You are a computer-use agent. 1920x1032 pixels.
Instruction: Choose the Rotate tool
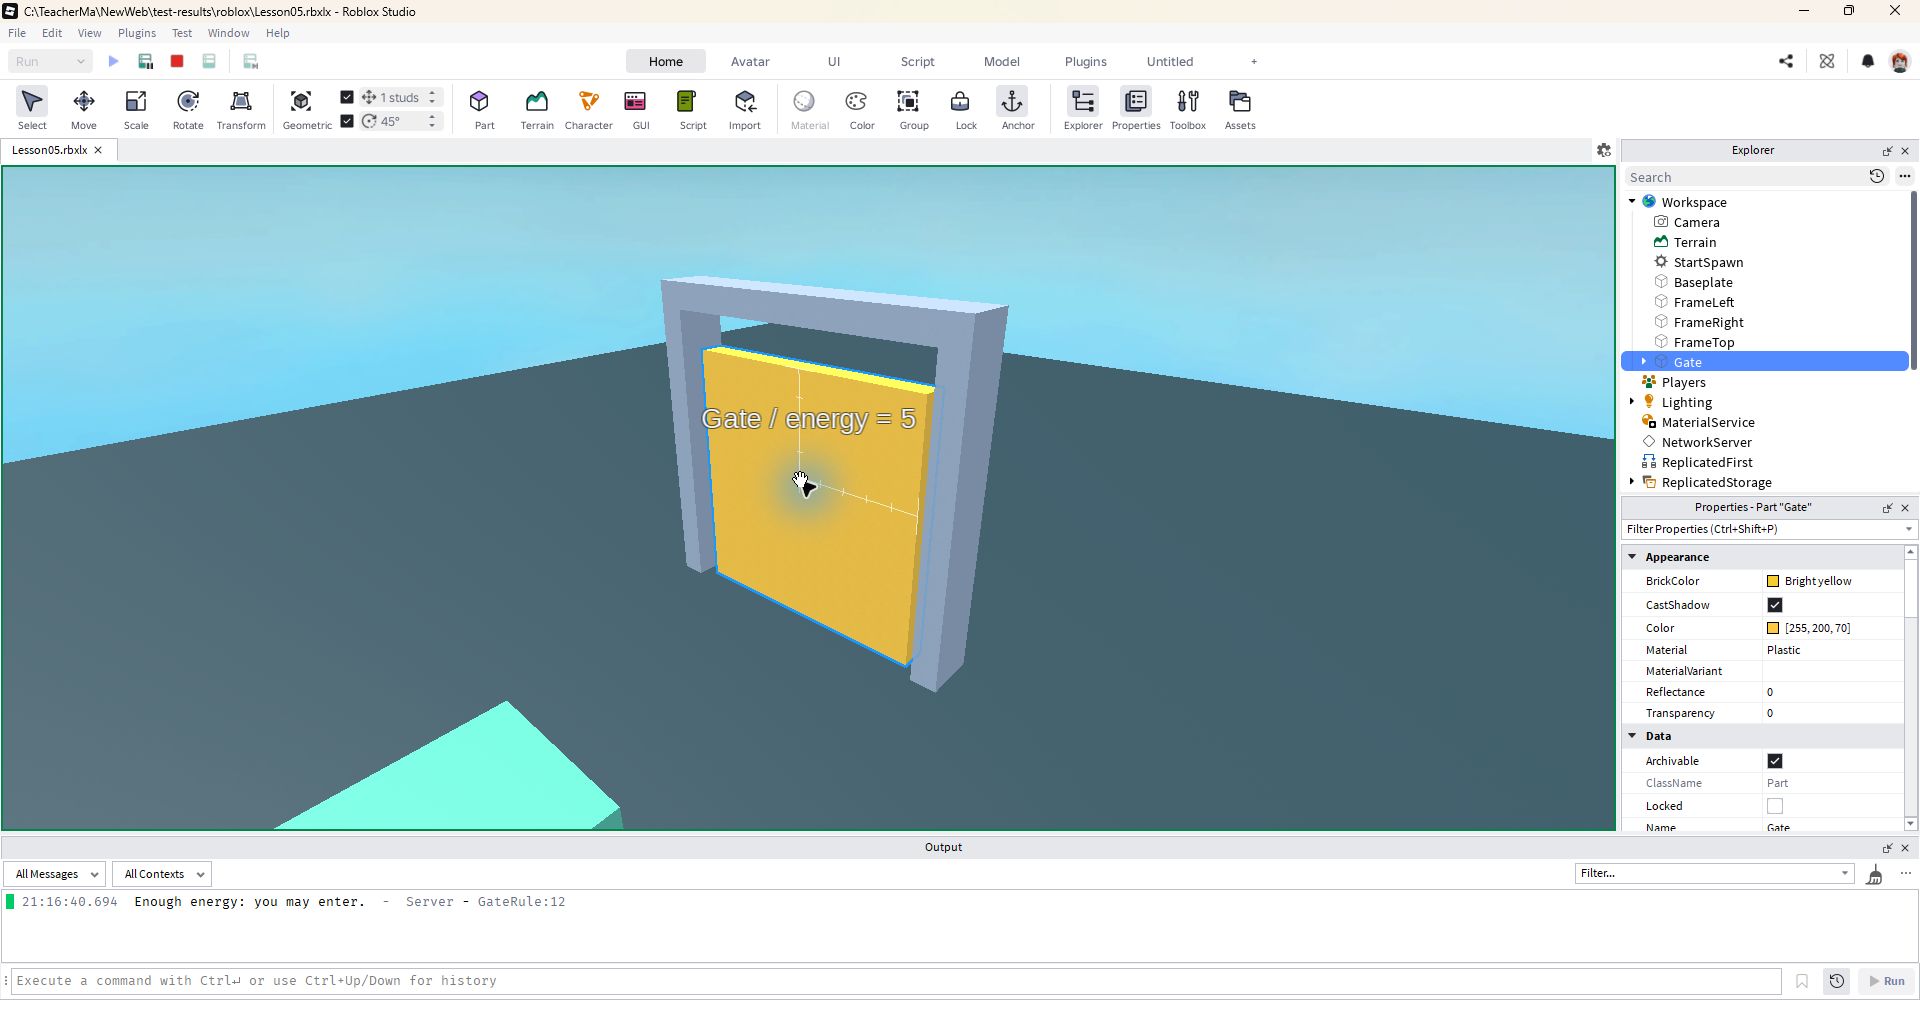[188, 109]
